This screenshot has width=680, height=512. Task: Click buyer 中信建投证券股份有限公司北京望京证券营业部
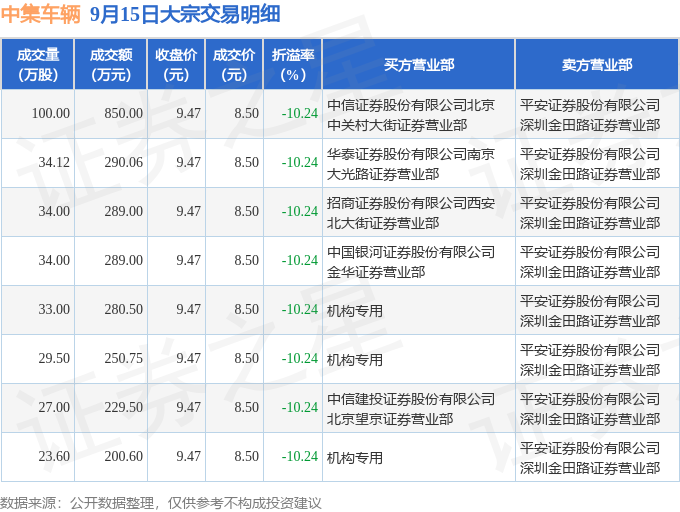pos(411,409)
